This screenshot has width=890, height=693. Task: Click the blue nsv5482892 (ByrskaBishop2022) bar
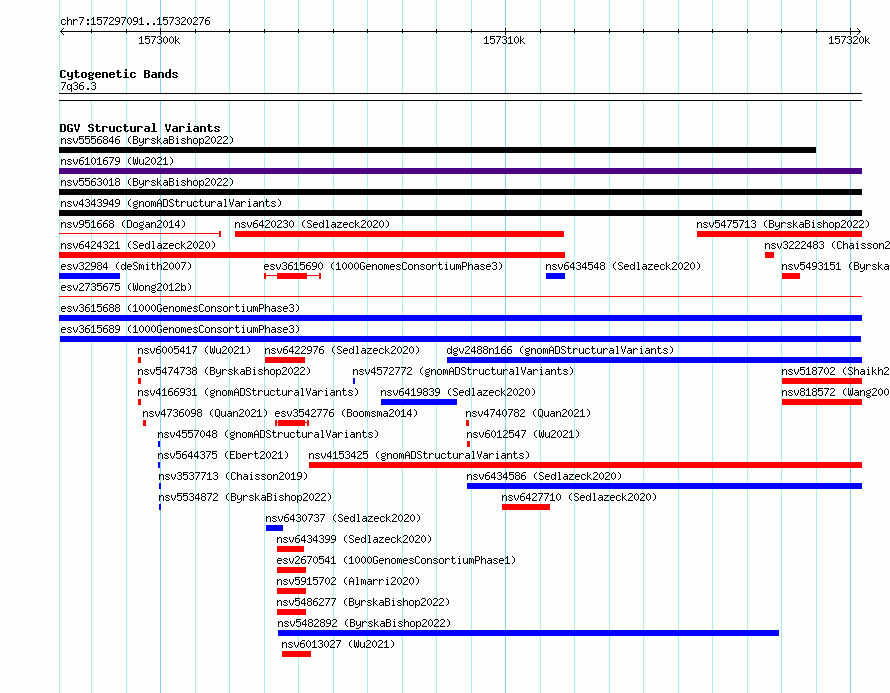[x=528, y=633]
